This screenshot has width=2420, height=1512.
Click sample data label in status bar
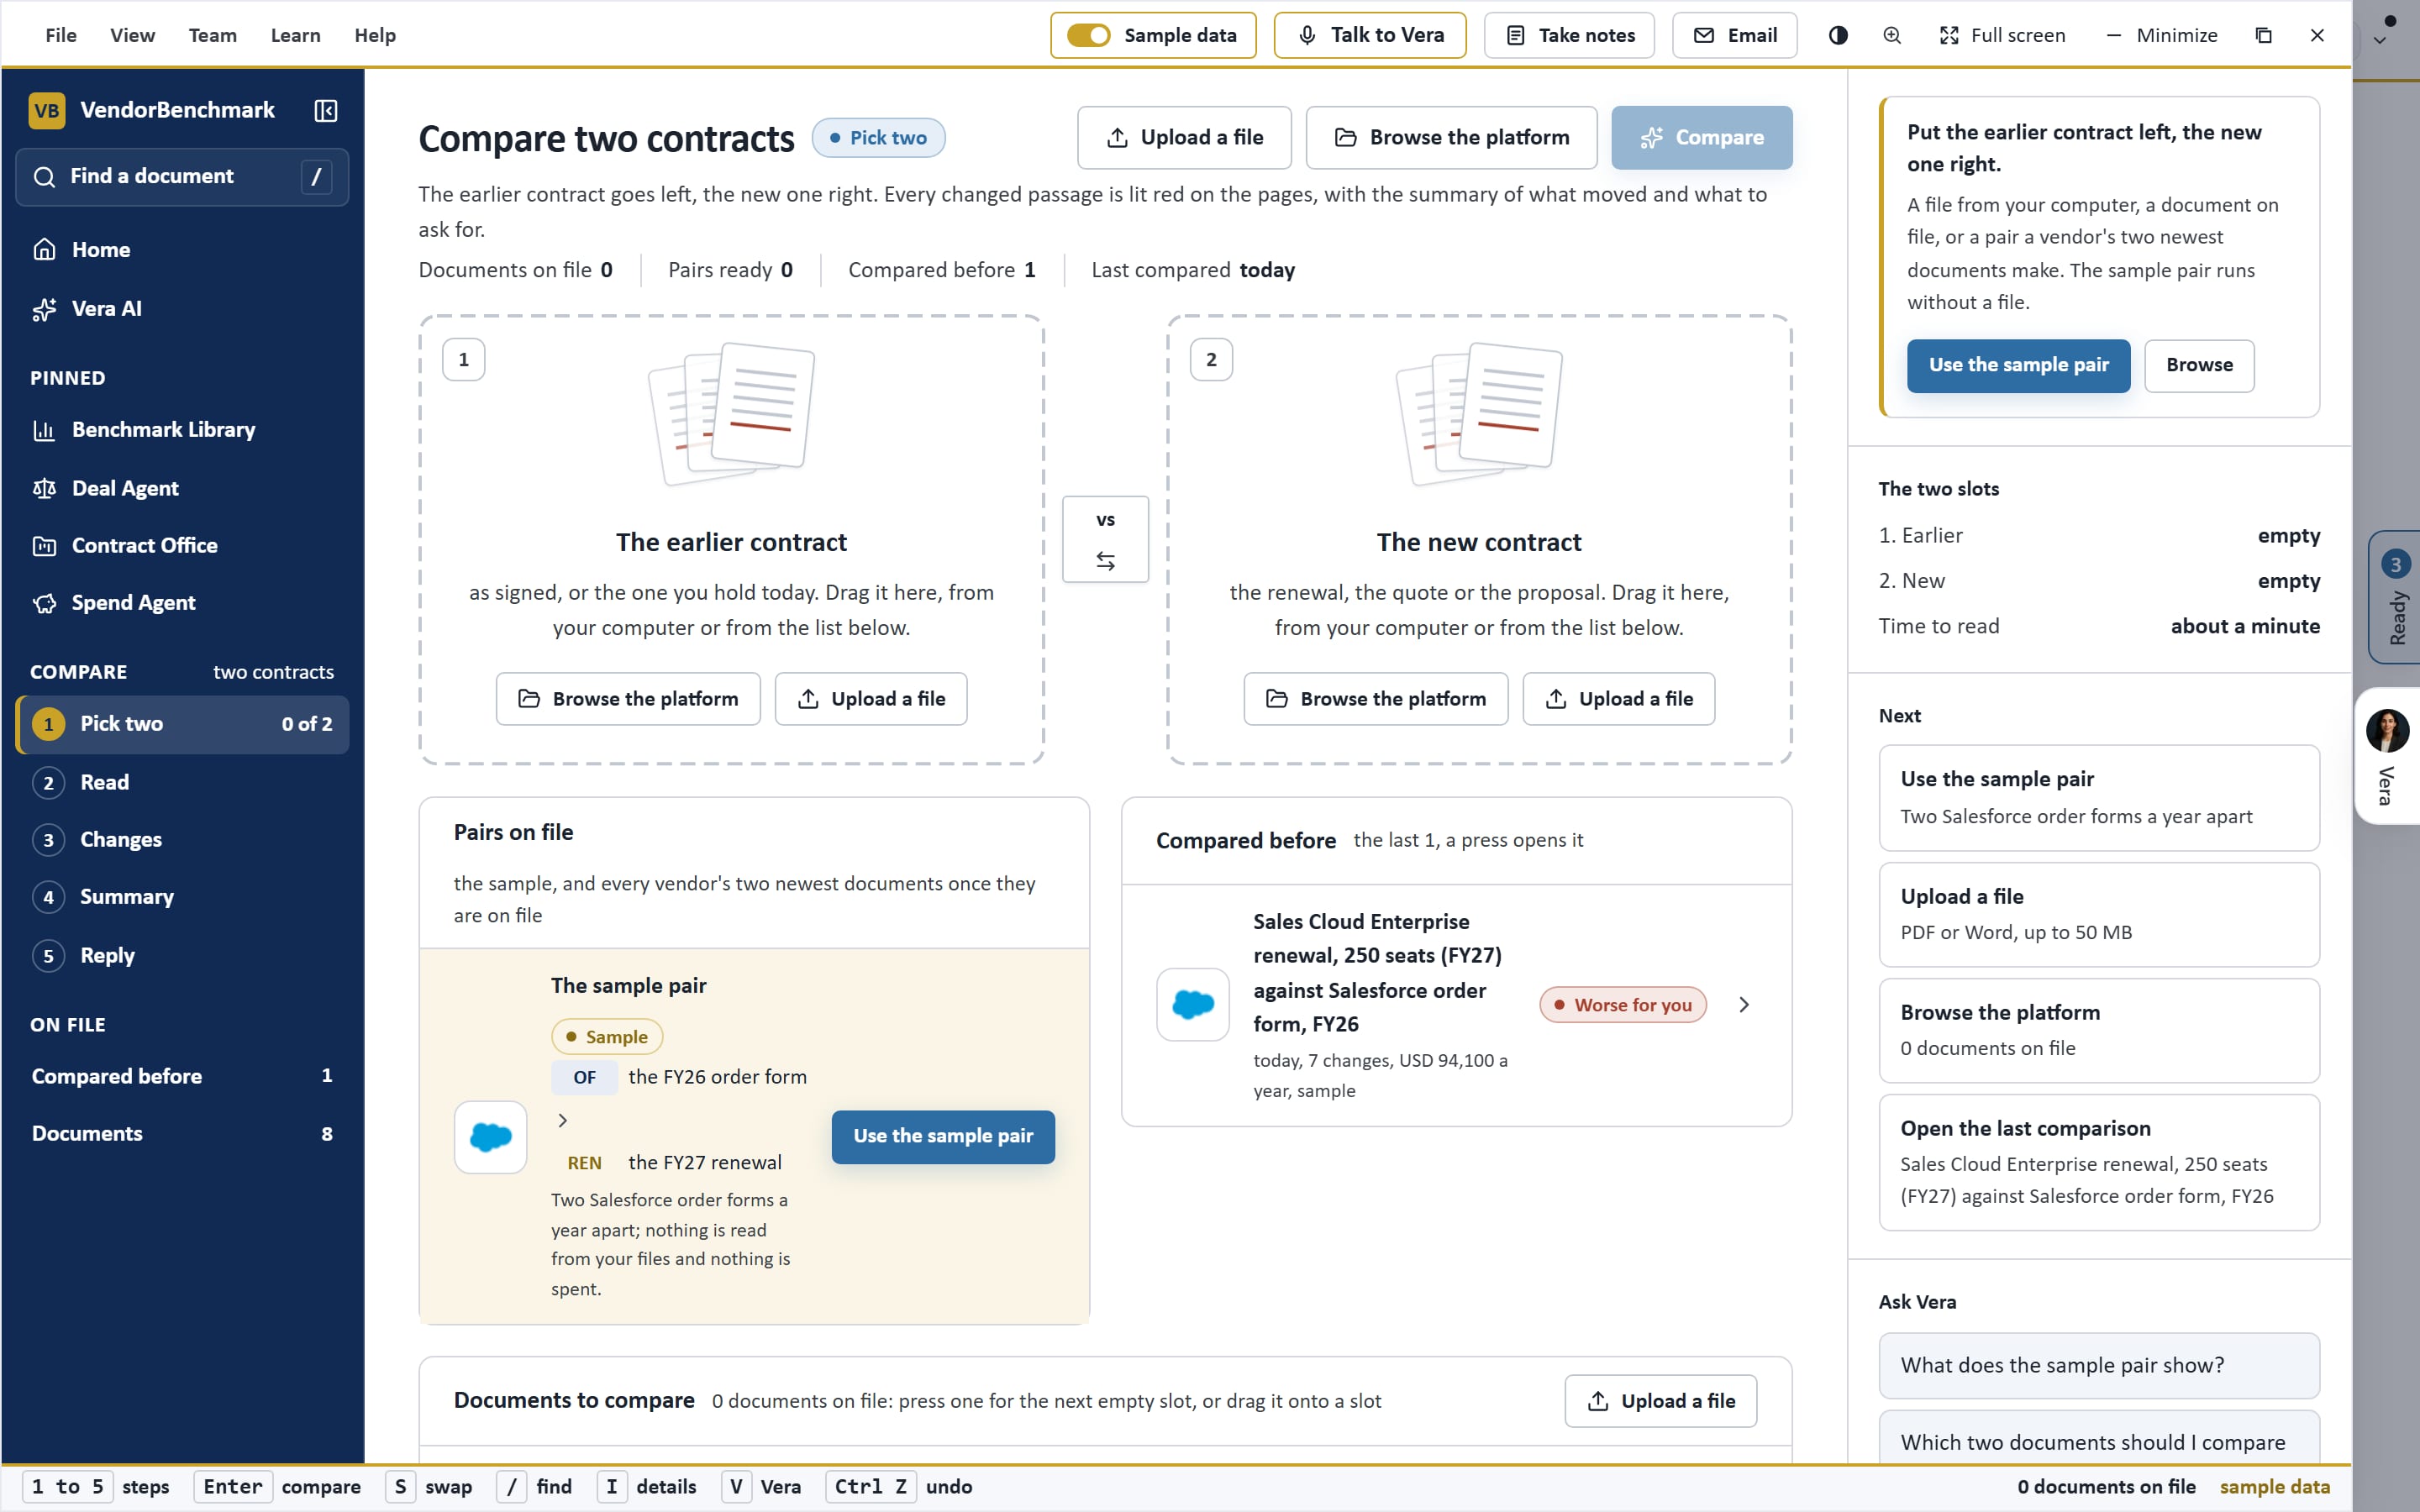(x=2274, y=1486)
